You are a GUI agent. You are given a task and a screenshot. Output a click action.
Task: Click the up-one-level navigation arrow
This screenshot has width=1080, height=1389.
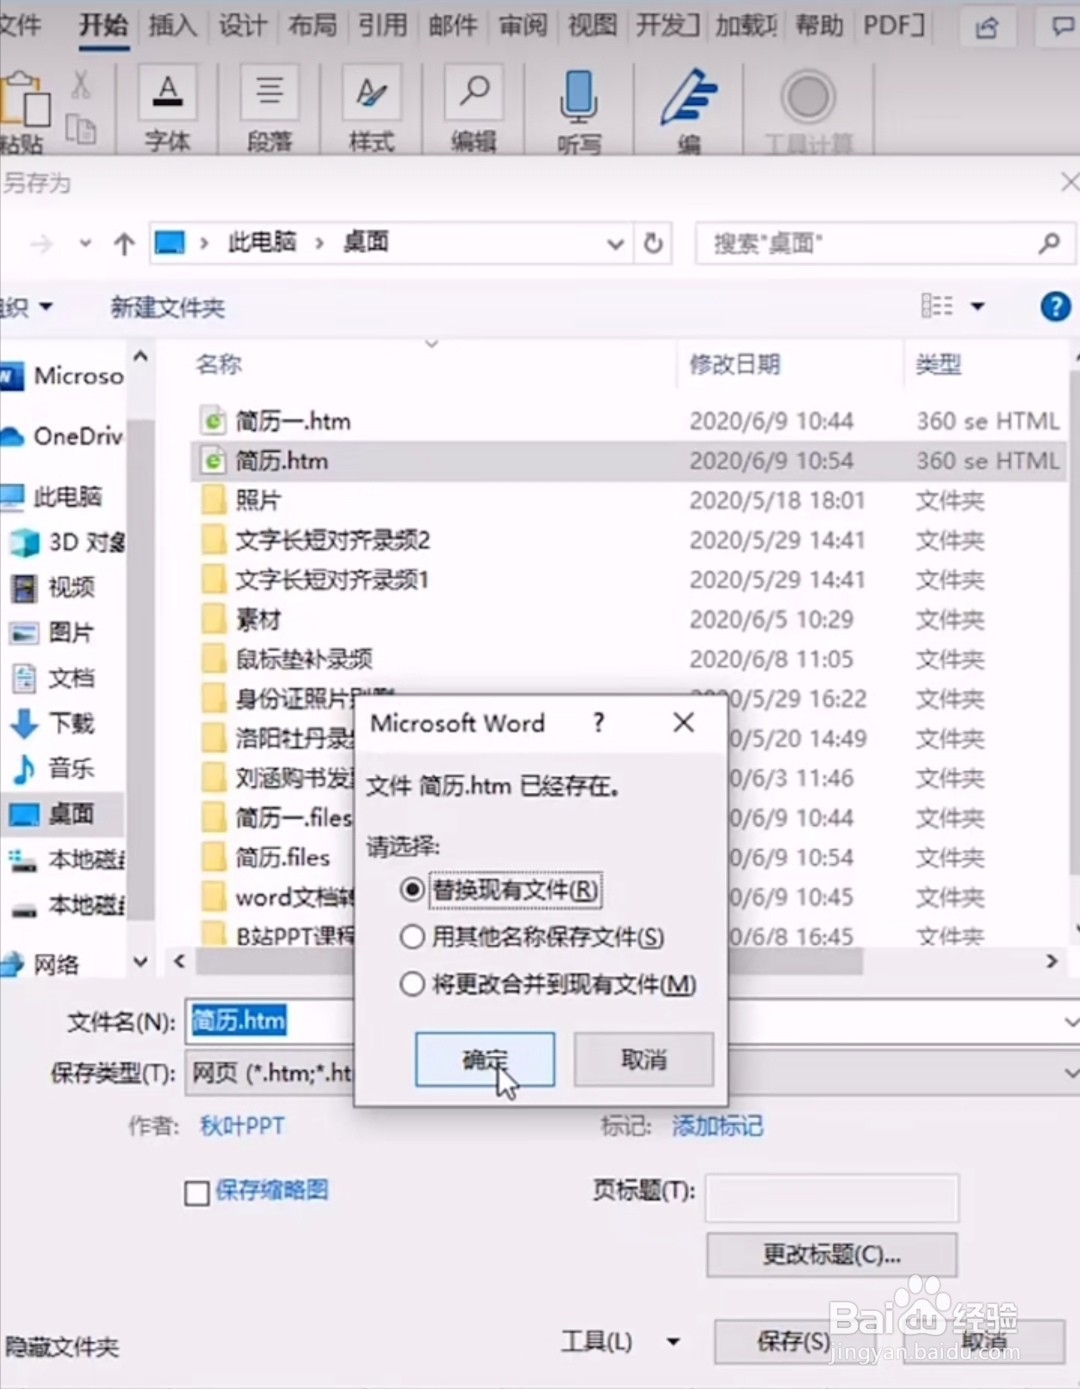[122, 243]
